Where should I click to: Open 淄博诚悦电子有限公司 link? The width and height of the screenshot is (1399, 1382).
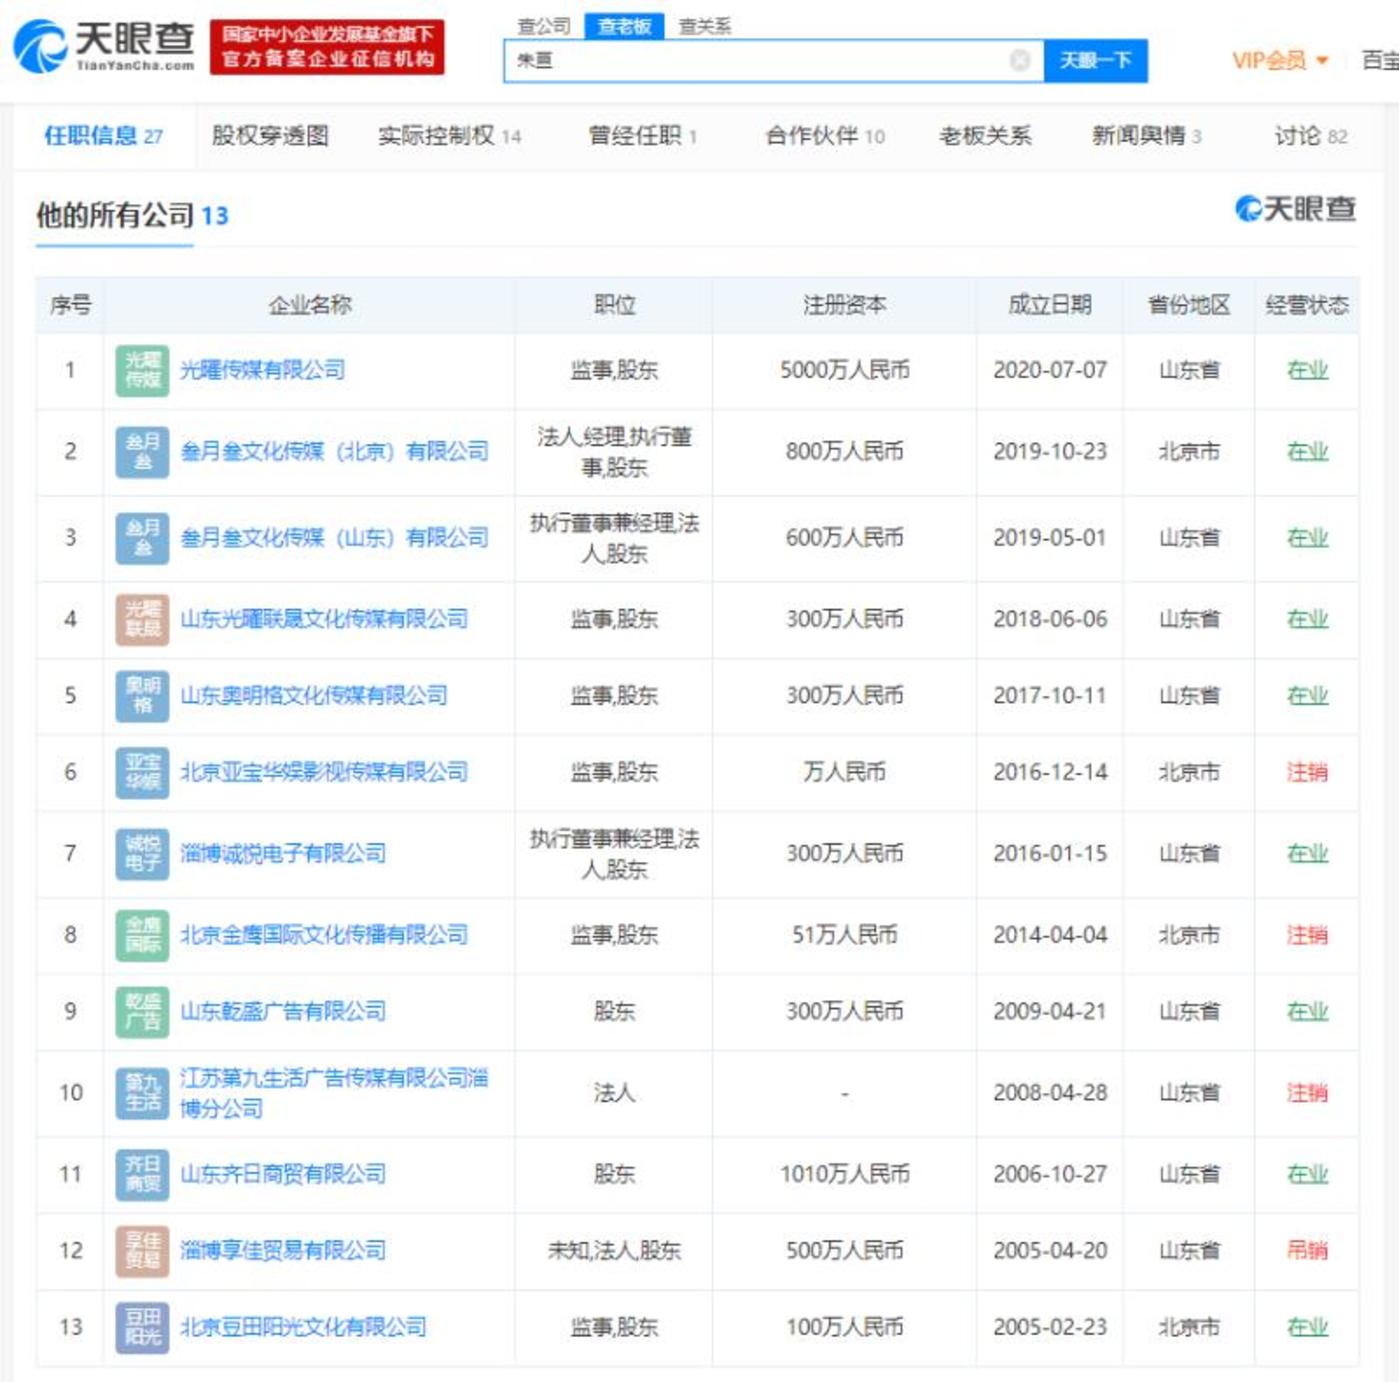pyautogui.click(x=283, y=853)
